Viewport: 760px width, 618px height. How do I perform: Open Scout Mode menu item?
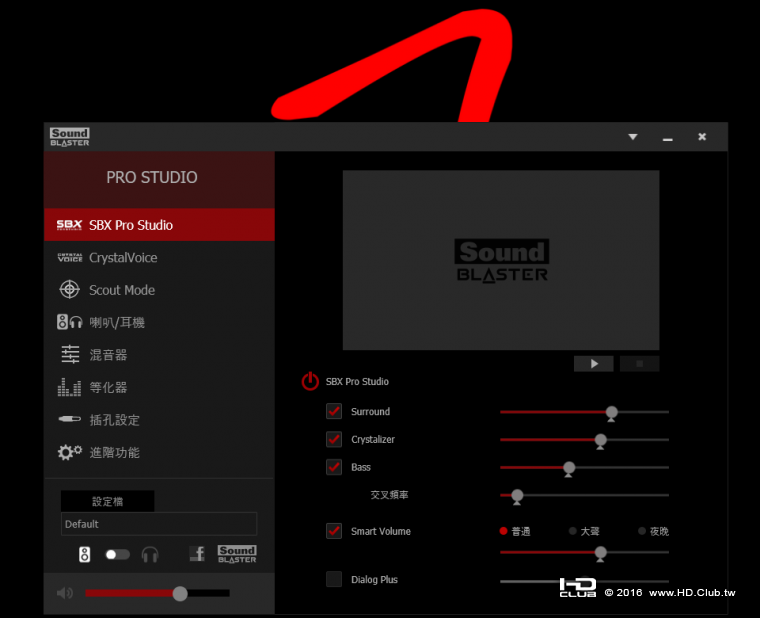159,290
